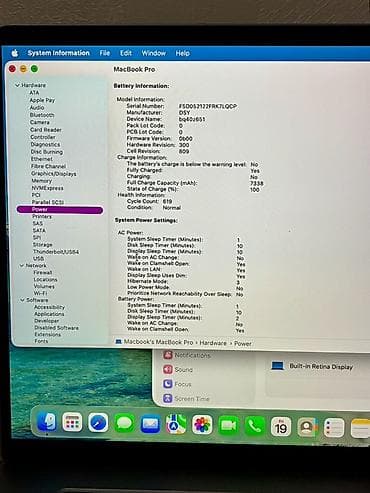The width and height of the screenshot is (370, 493).
Task: Select Printers in the sidebar
Action: (x=42, y=216)
